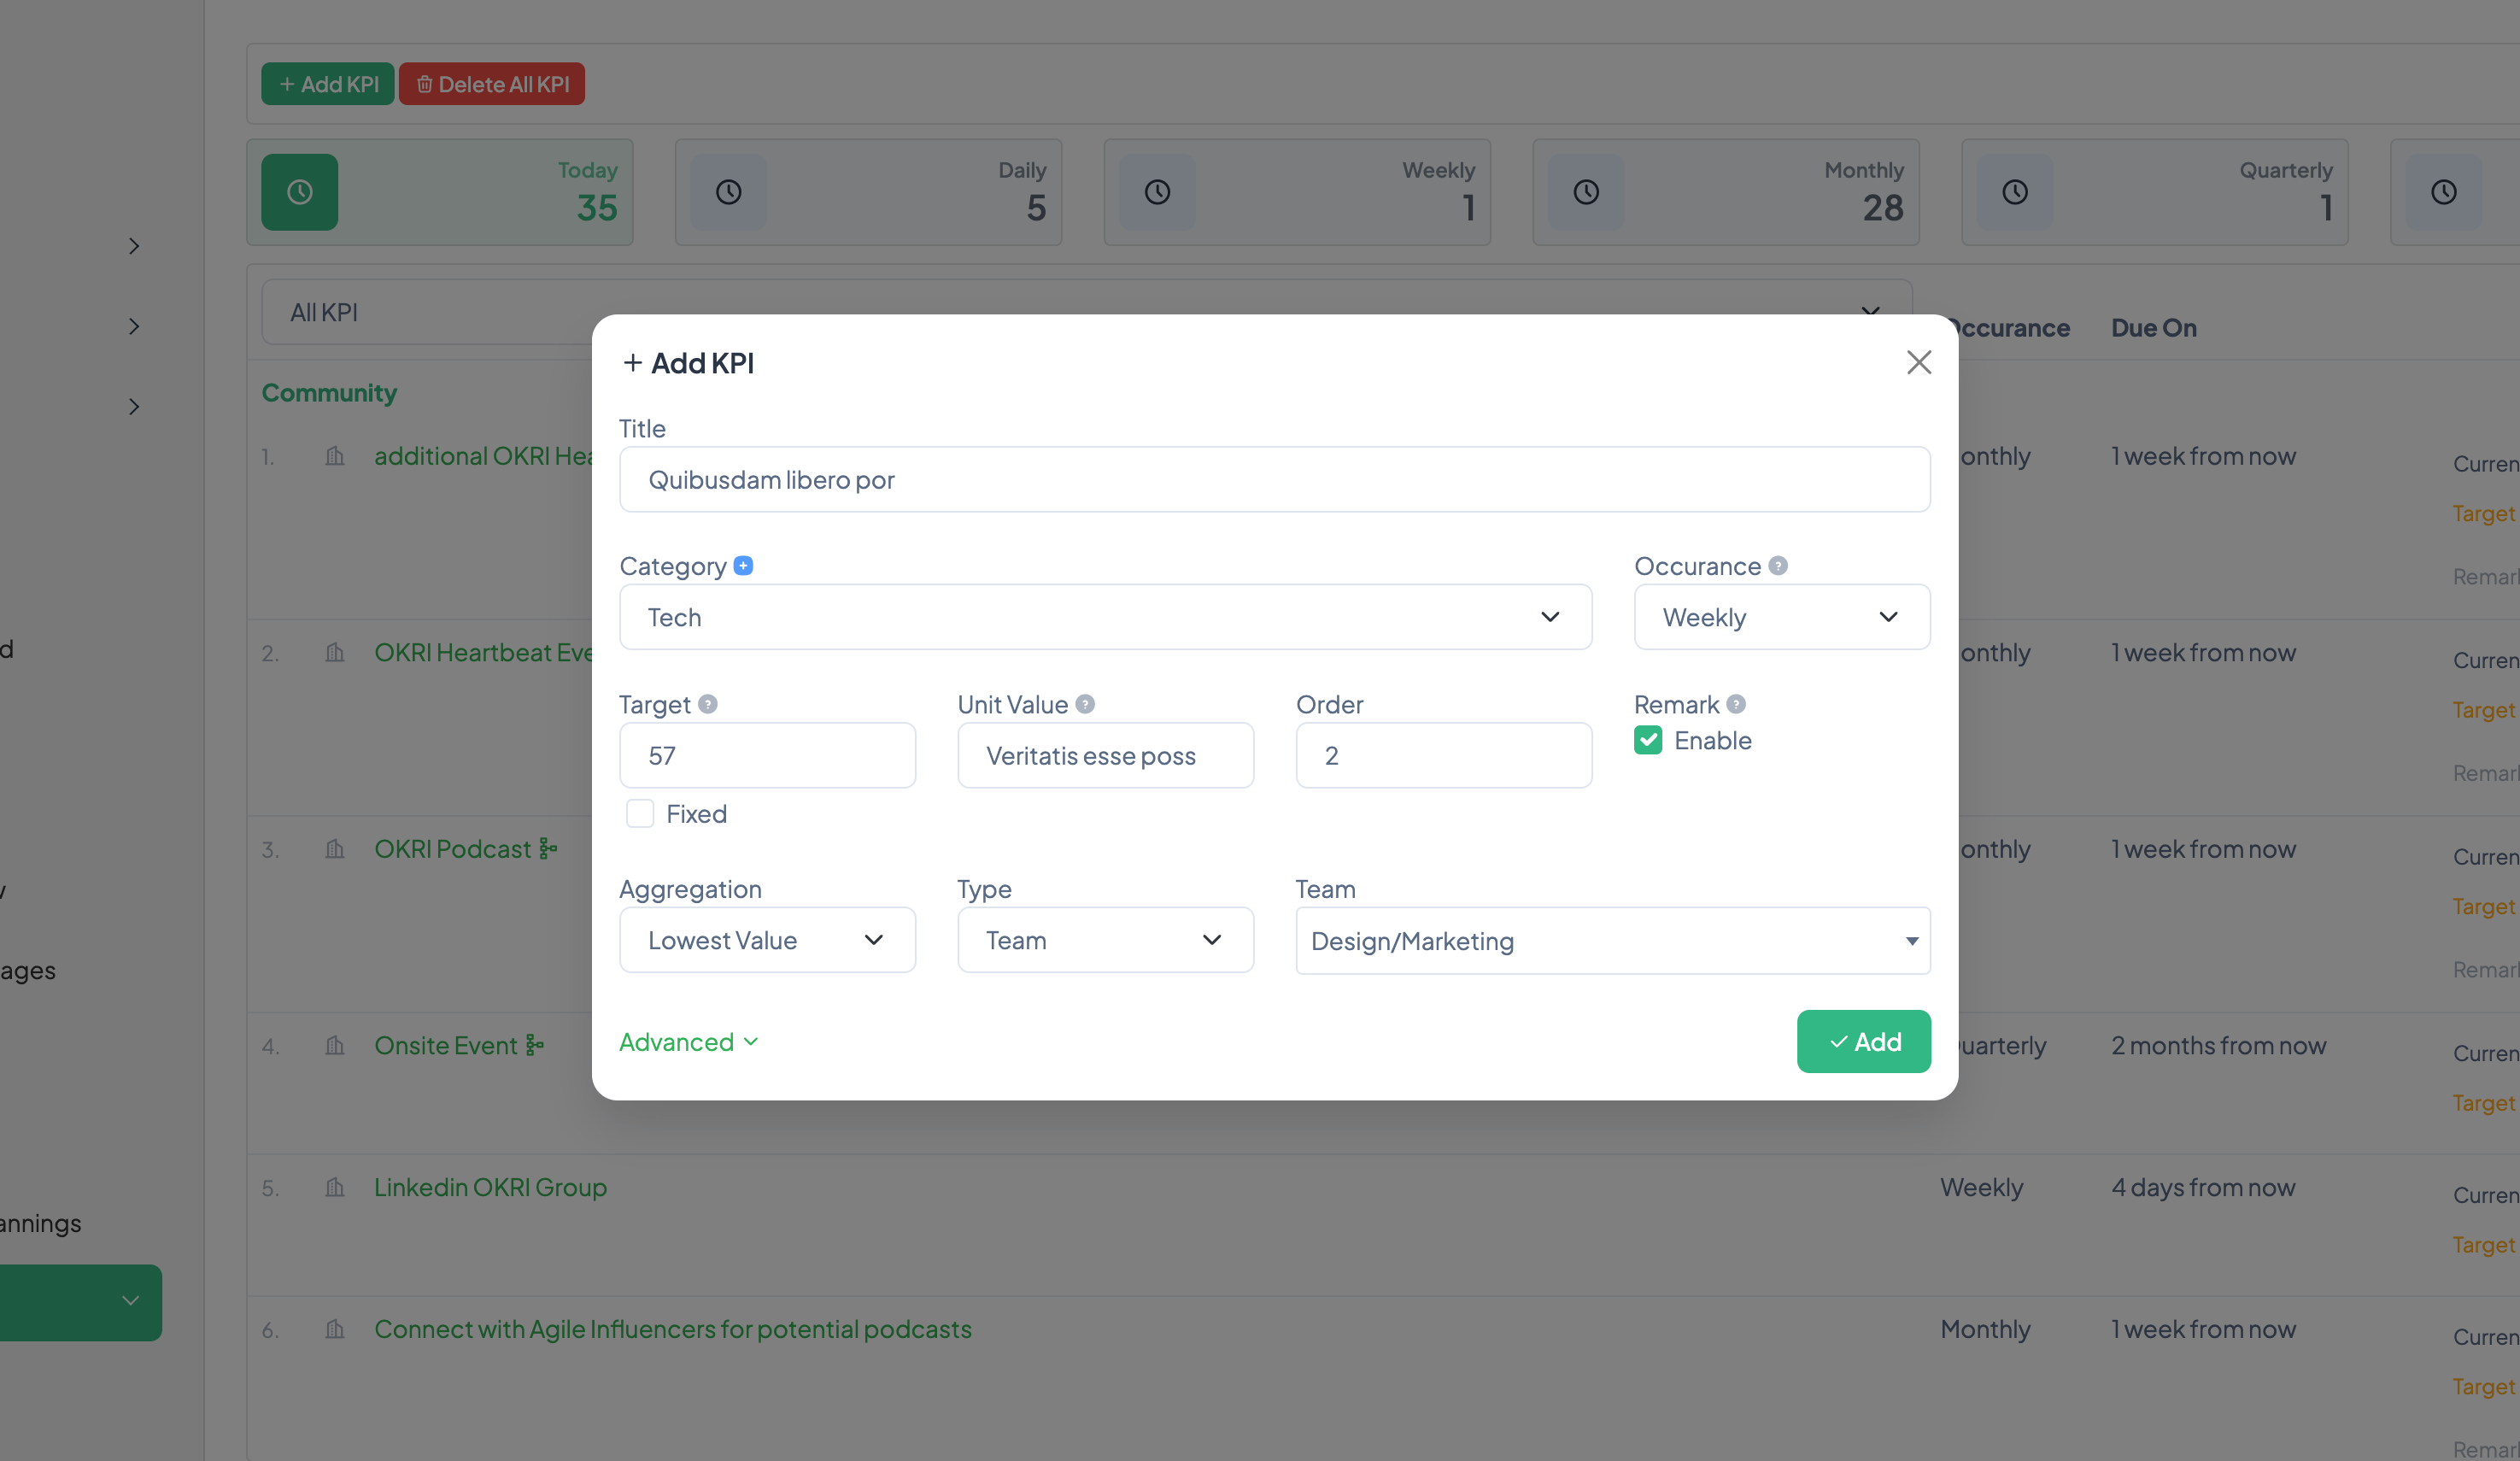Expand the Advanced options section
This screenshot has height=1461, width=2520.
point(688,1042)
